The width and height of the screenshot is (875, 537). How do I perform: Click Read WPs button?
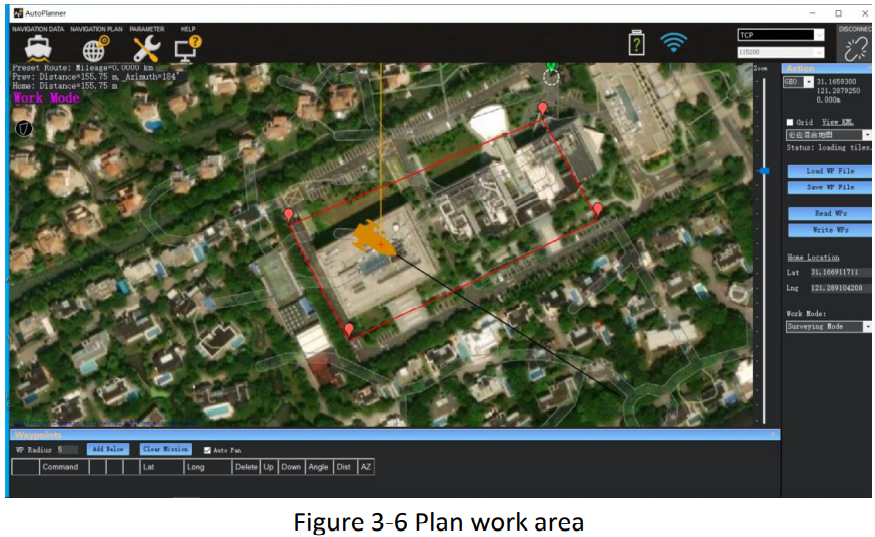830,213
